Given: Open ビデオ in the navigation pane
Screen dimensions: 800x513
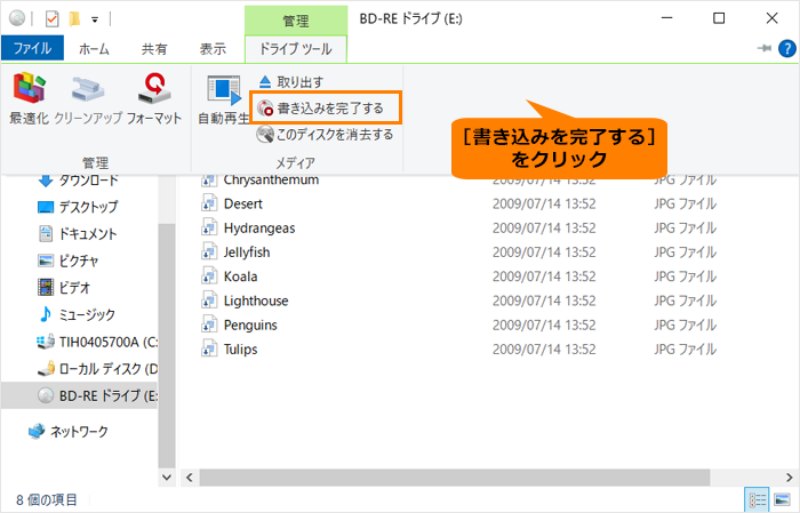Looking at the screenshot, I should 64,287.
